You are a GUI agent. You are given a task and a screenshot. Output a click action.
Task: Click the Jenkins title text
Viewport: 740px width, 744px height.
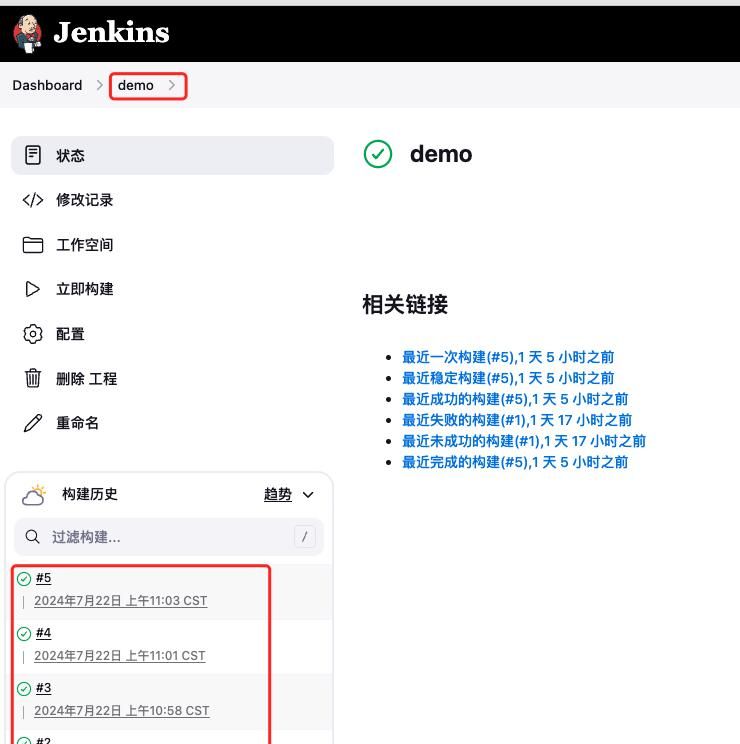tap(111, 32)
